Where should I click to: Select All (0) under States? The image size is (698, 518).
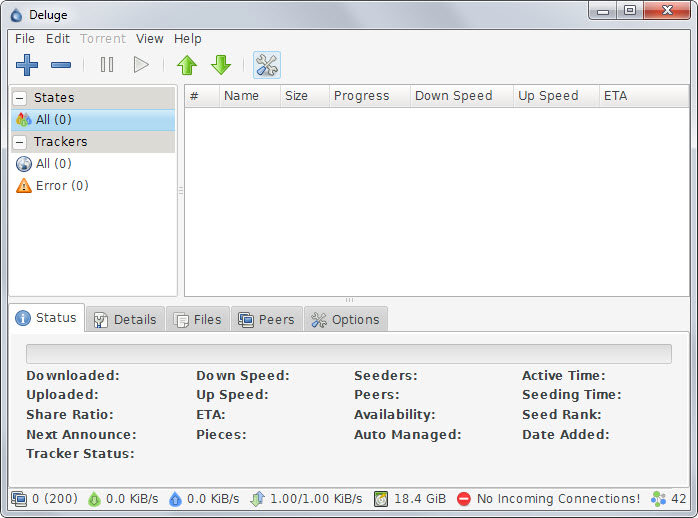93,120
